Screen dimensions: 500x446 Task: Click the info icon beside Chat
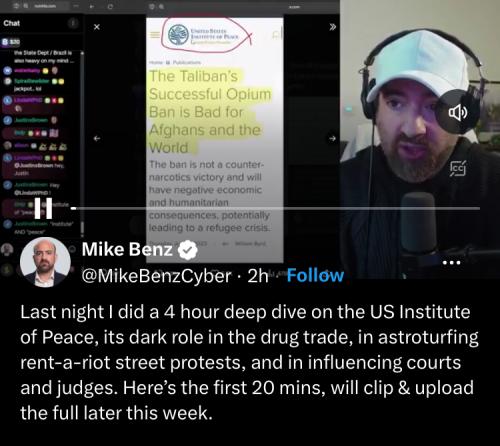click(73, 23)
